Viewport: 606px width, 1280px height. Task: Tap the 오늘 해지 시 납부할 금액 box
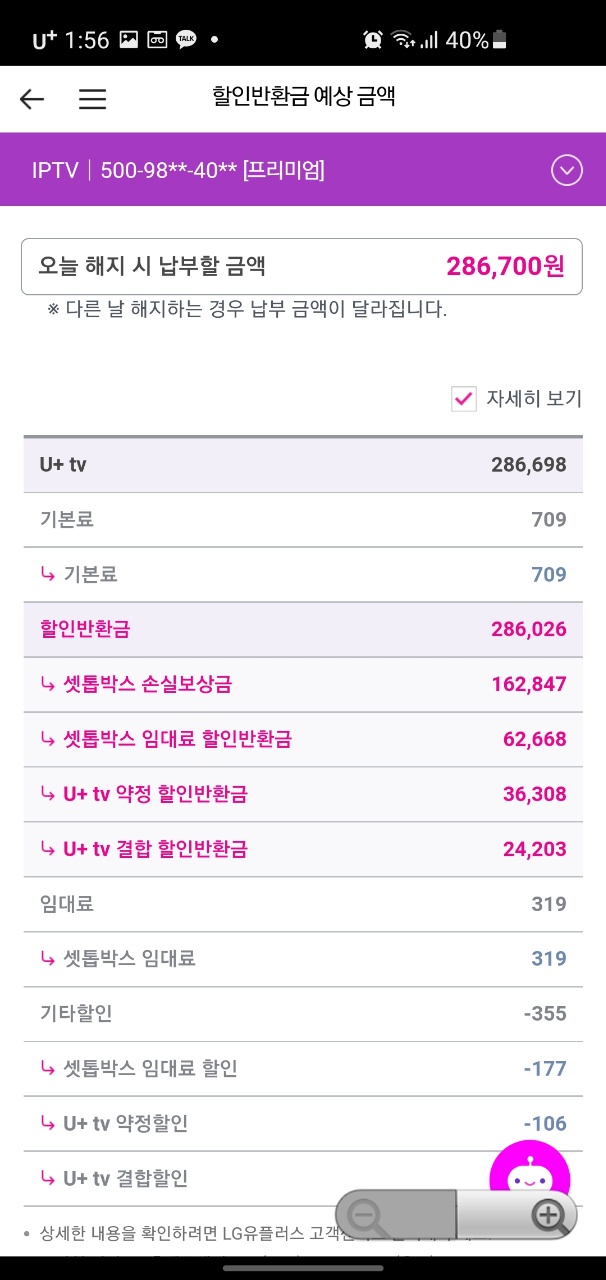tap(302, 266)
